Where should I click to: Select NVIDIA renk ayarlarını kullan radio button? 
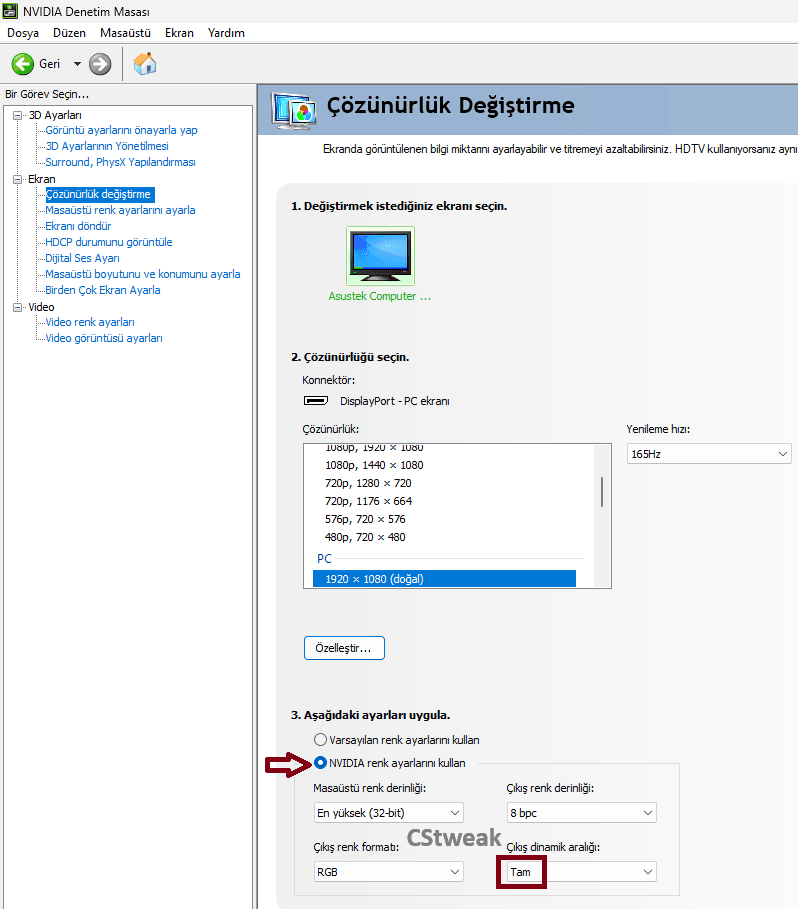(320, 763)
